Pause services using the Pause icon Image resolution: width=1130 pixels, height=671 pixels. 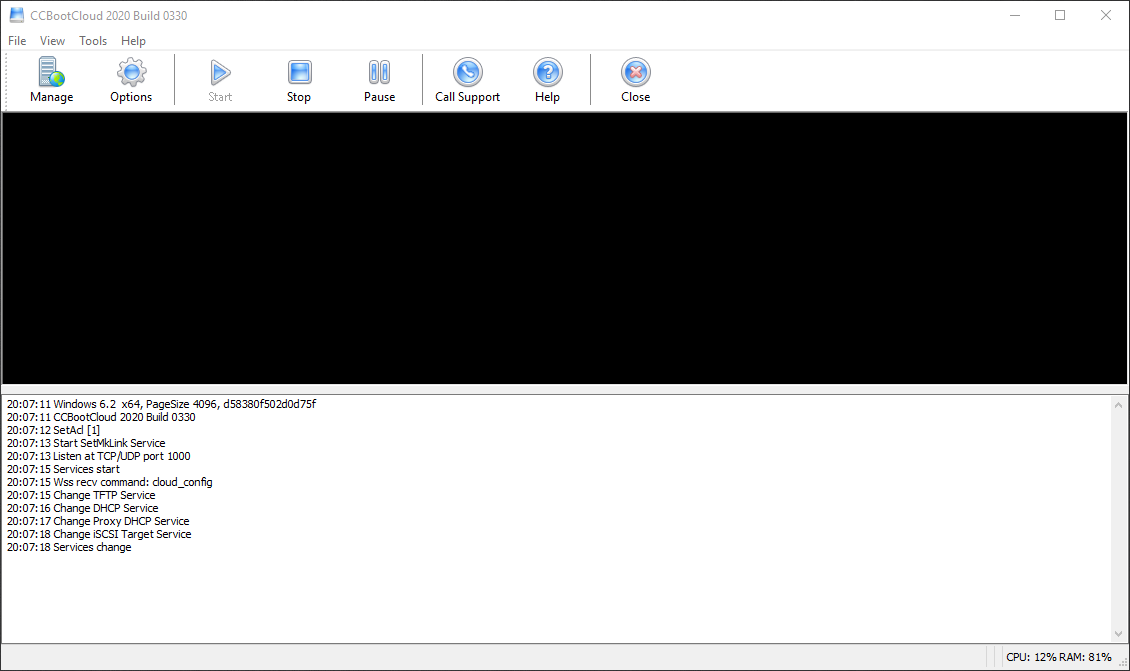click(379, 73)
